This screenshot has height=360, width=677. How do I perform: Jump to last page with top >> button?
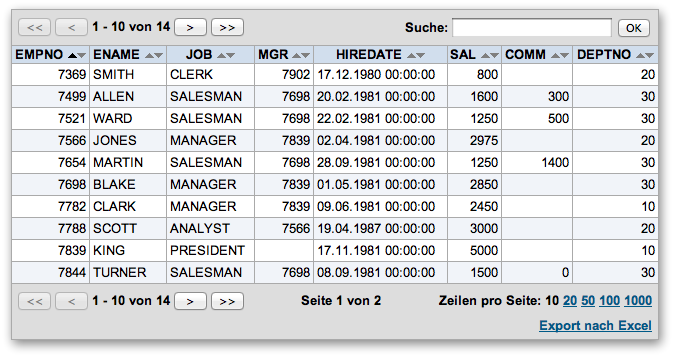[227, 27]
